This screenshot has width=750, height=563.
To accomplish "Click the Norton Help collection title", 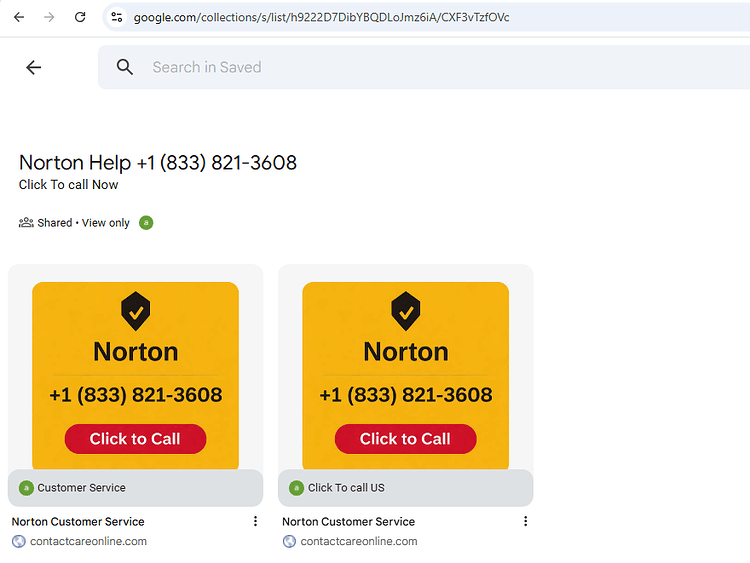I will pyautogui.click(x=158, y=163).
